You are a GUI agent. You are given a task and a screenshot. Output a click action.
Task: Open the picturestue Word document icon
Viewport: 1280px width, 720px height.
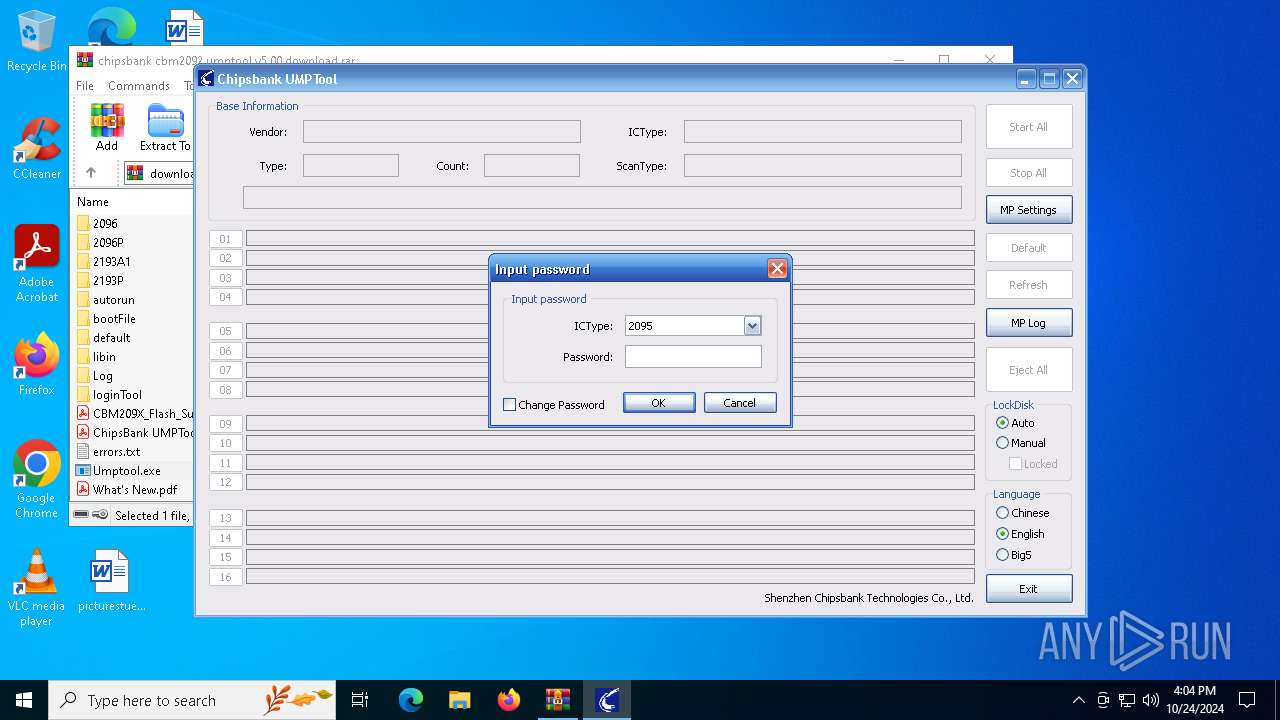(111, 580)
